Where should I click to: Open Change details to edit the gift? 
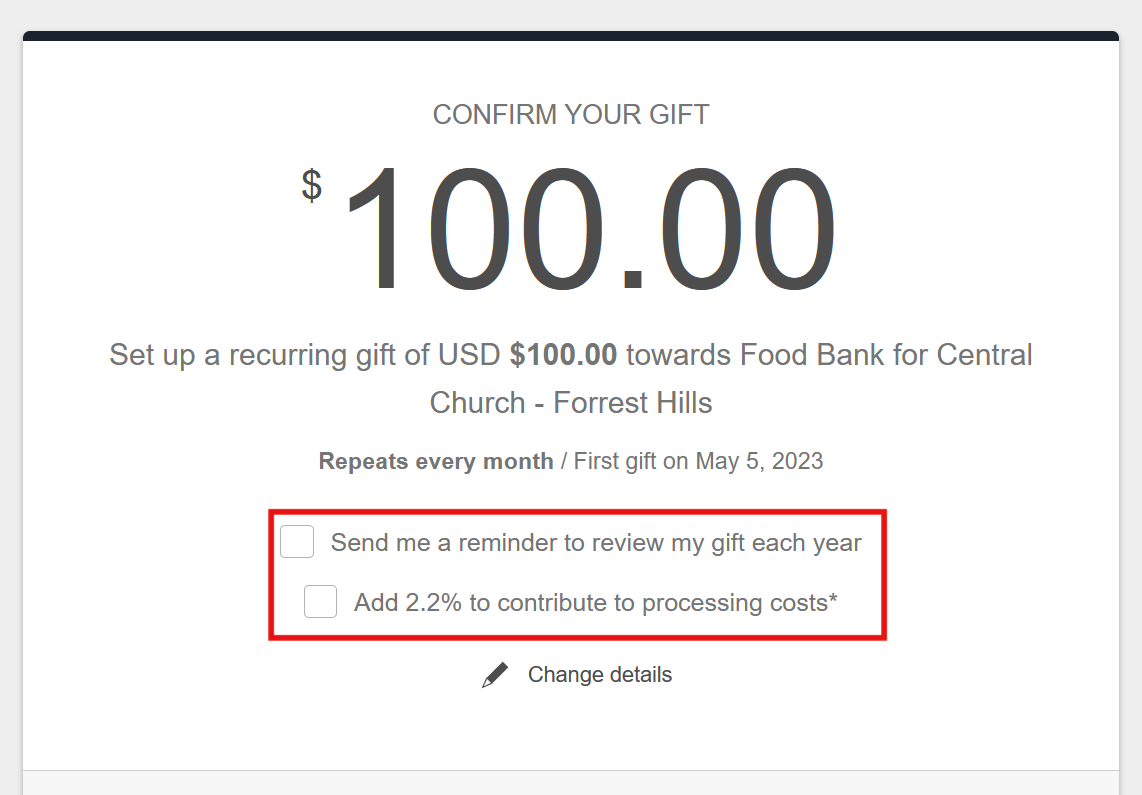pyautogui.click(x=600, y=674)
